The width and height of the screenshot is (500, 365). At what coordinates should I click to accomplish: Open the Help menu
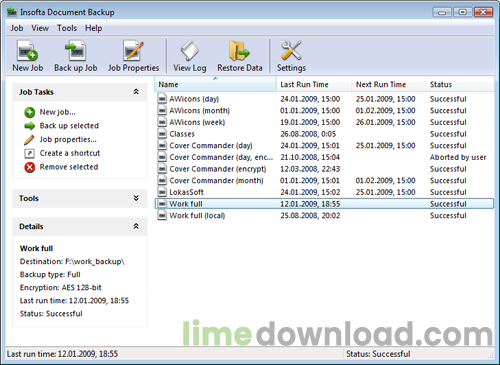click(x=93, y=28)
